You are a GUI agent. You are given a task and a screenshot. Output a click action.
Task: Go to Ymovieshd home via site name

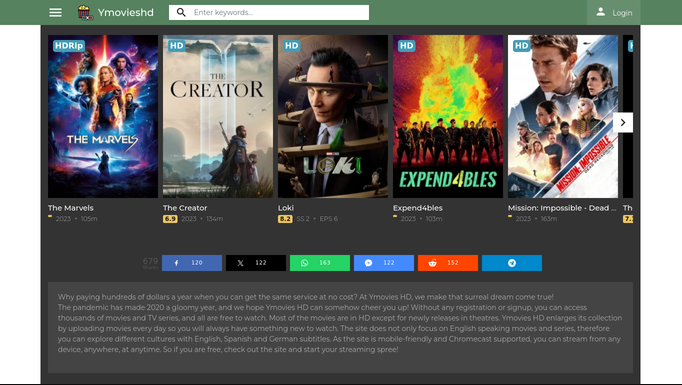coord(125,13)
